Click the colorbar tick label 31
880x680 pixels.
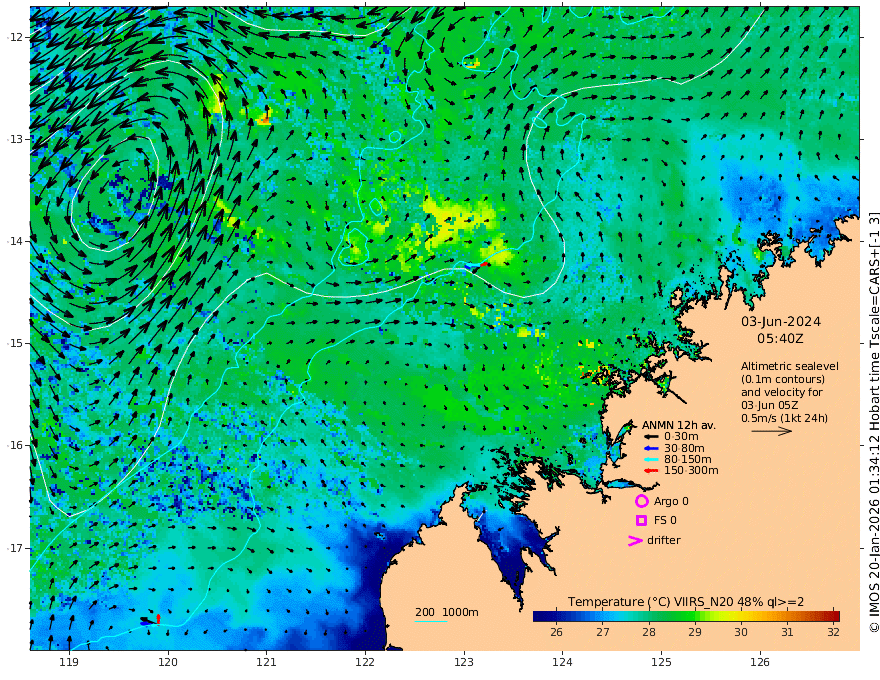click(787, 632)
